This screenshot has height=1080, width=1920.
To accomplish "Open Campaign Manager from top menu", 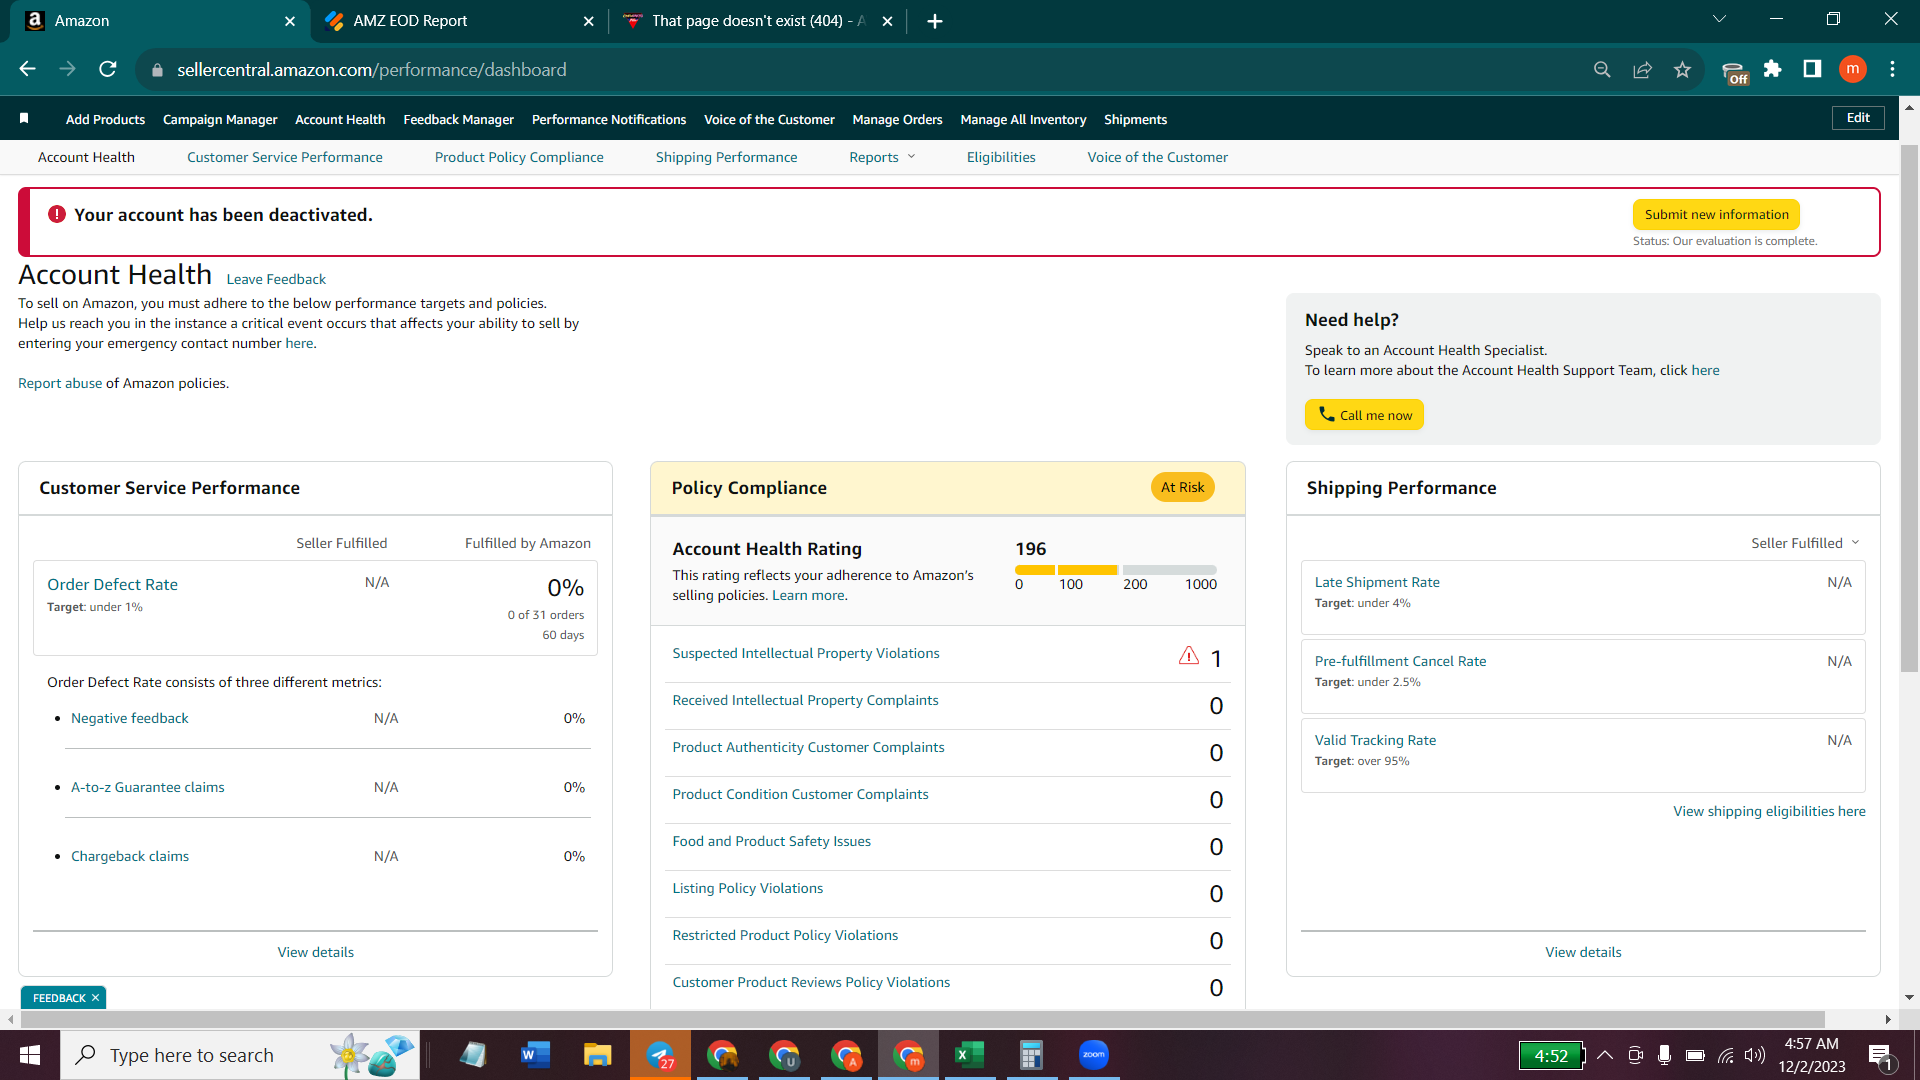I will tap(220, 119).
